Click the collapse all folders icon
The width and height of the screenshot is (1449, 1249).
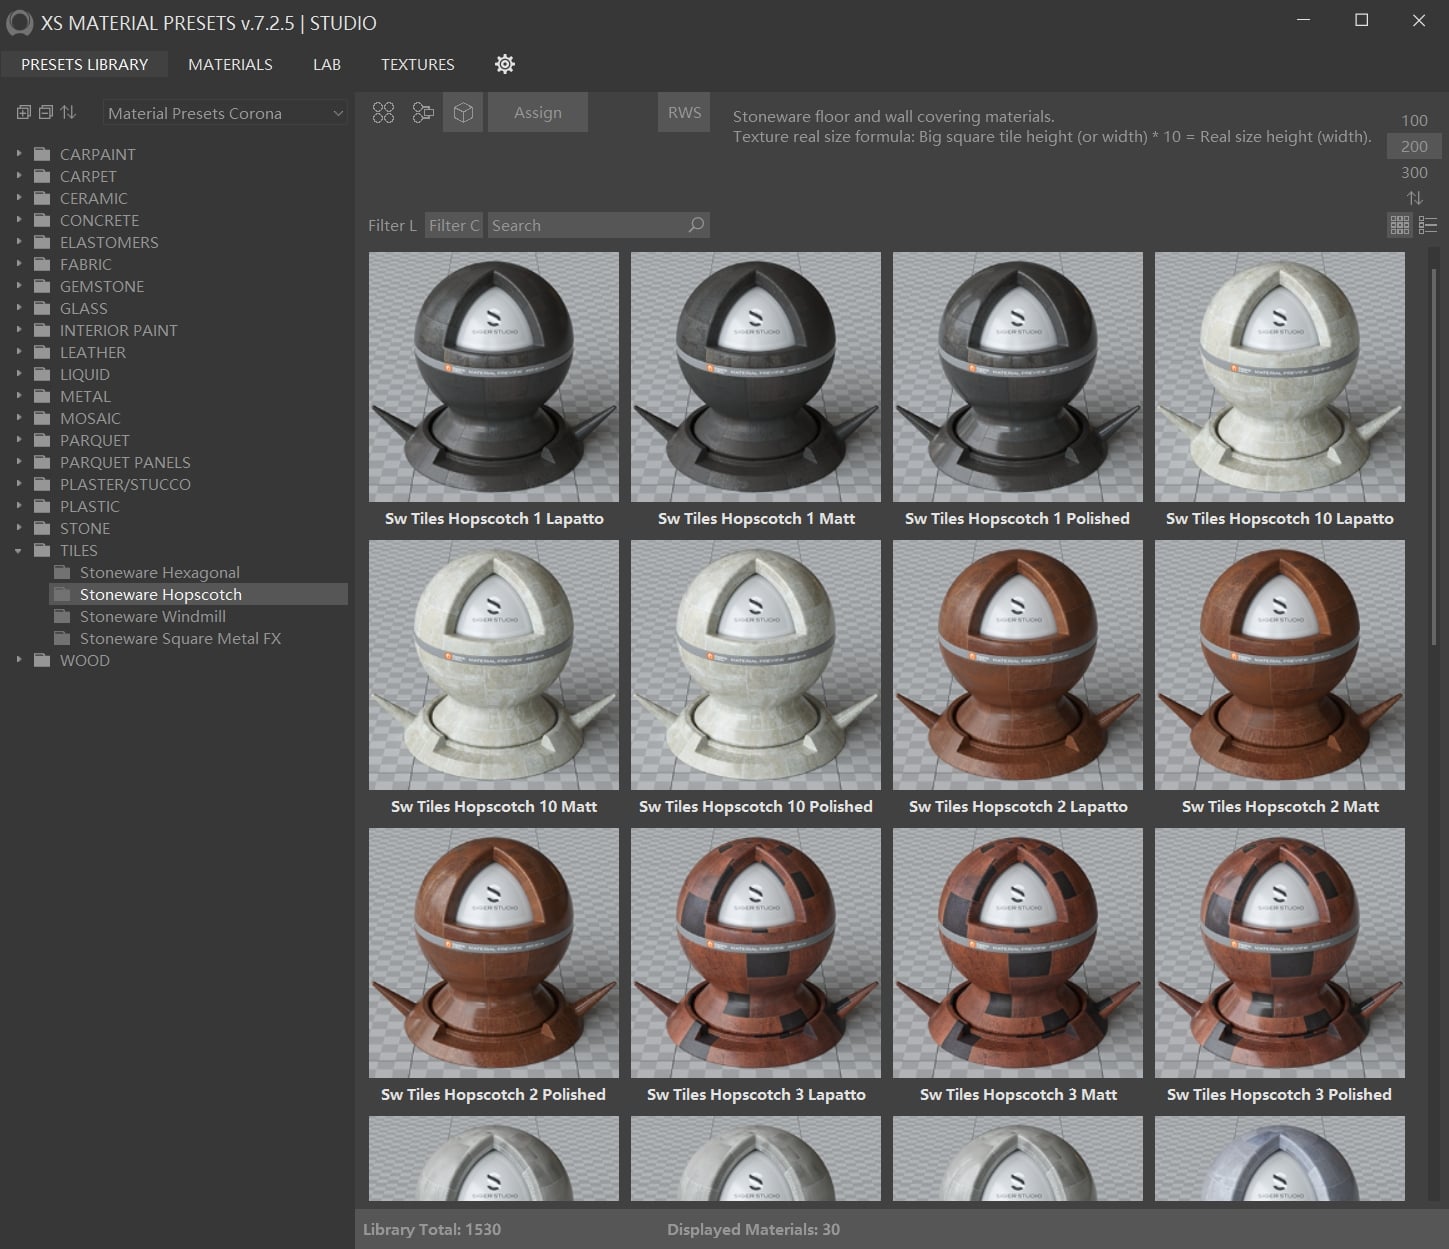pyautogui.click(x=46, y=113)
